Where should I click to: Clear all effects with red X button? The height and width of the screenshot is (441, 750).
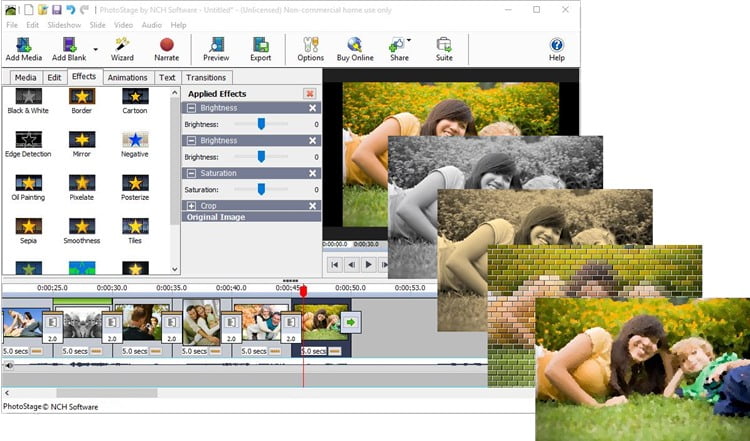pyautogui.click(x=309, y=94)
